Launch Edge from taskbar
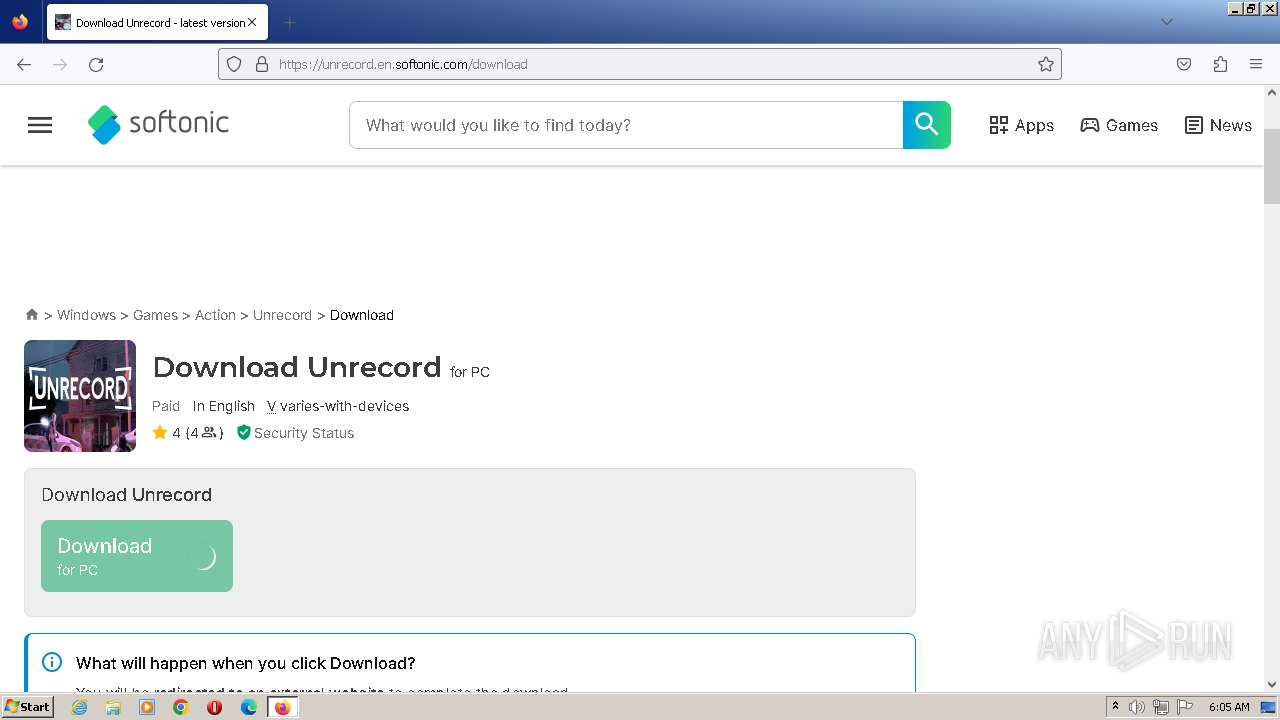Screen dimensions: 1280x720 248,707
